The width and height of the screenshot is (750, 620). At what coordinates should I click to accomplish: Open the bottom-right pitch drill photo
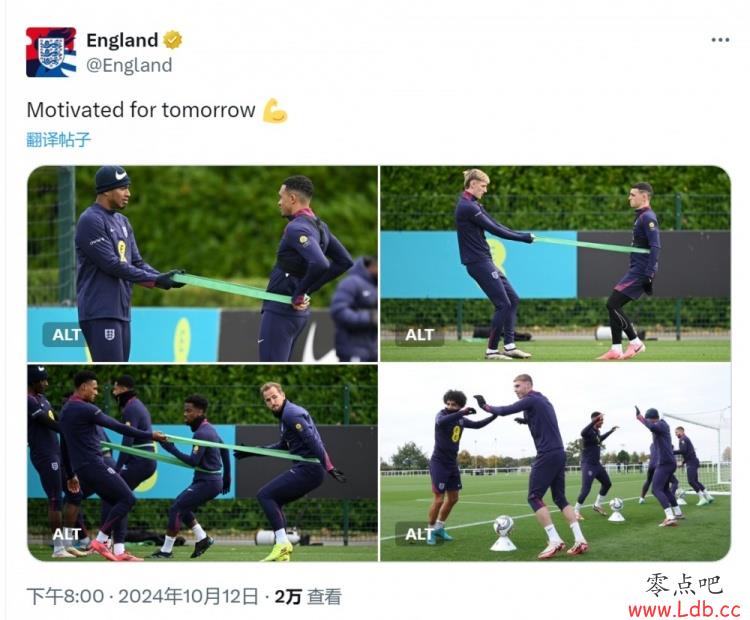[556, 463]
